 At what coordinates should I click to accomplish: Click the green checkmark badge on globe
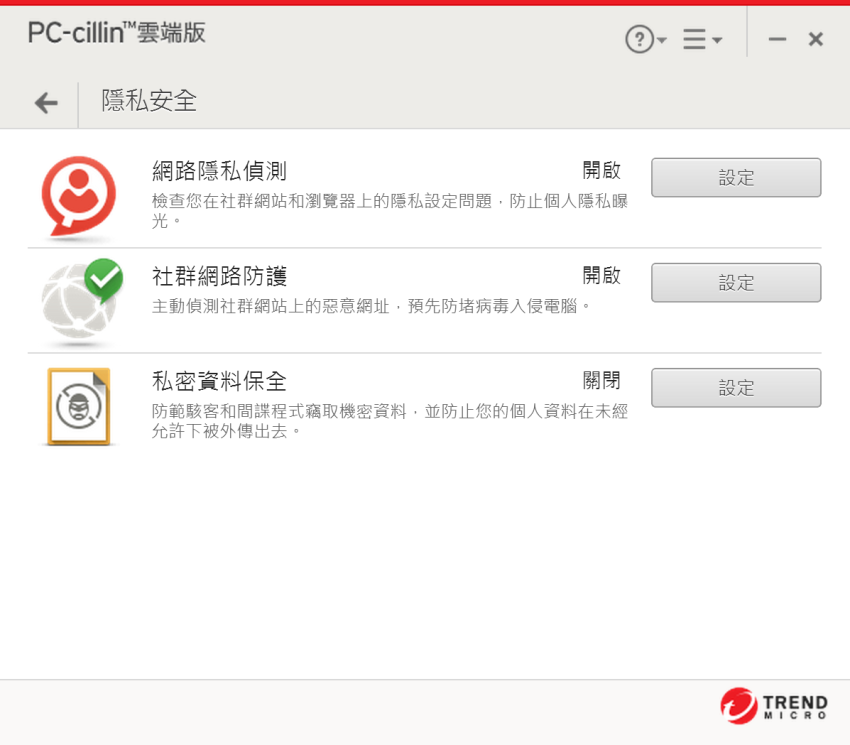(x=104, y=279)
